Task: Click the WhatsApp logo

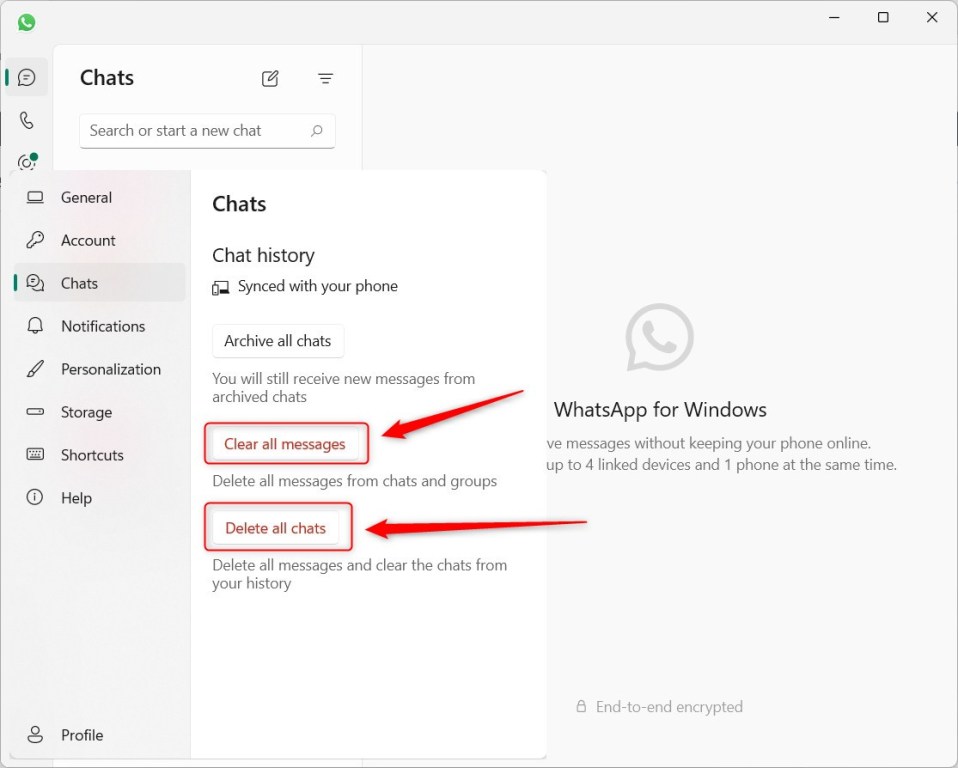Action: (25, 21)
